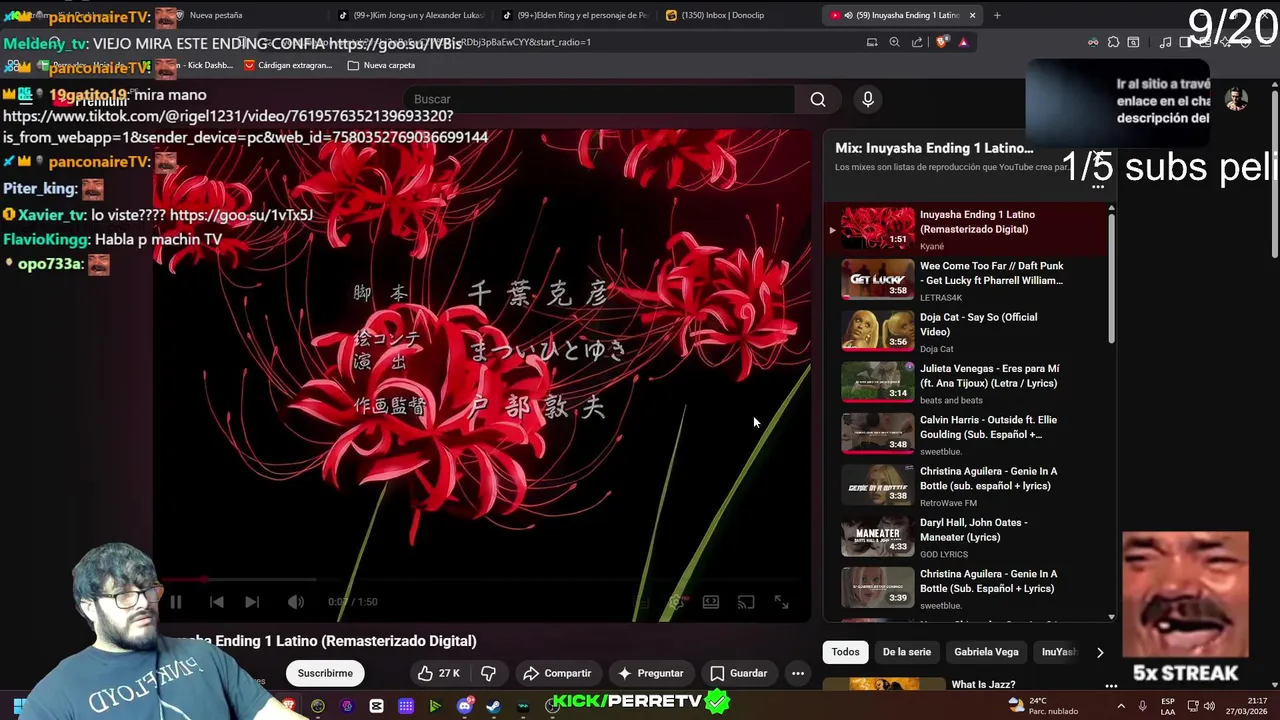Image resolution: width=1280 pixels, height=720 pixels.
Task: Open the TikTok link in chat overlay
Action: pos(245,126)
